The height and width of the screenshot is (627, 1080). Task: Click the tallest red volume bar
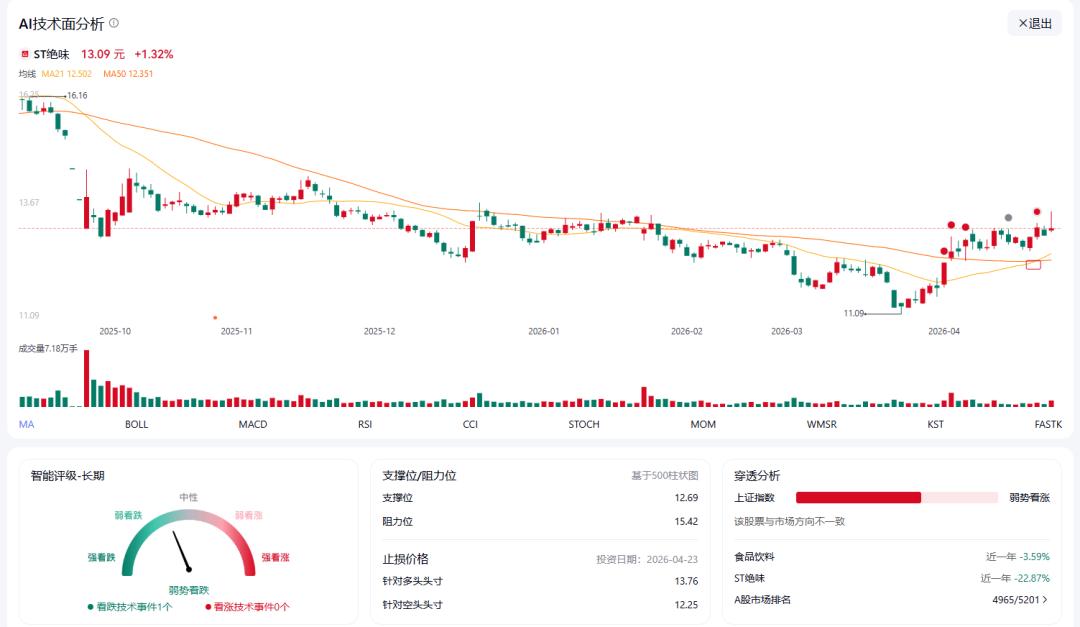coord(87,379)
